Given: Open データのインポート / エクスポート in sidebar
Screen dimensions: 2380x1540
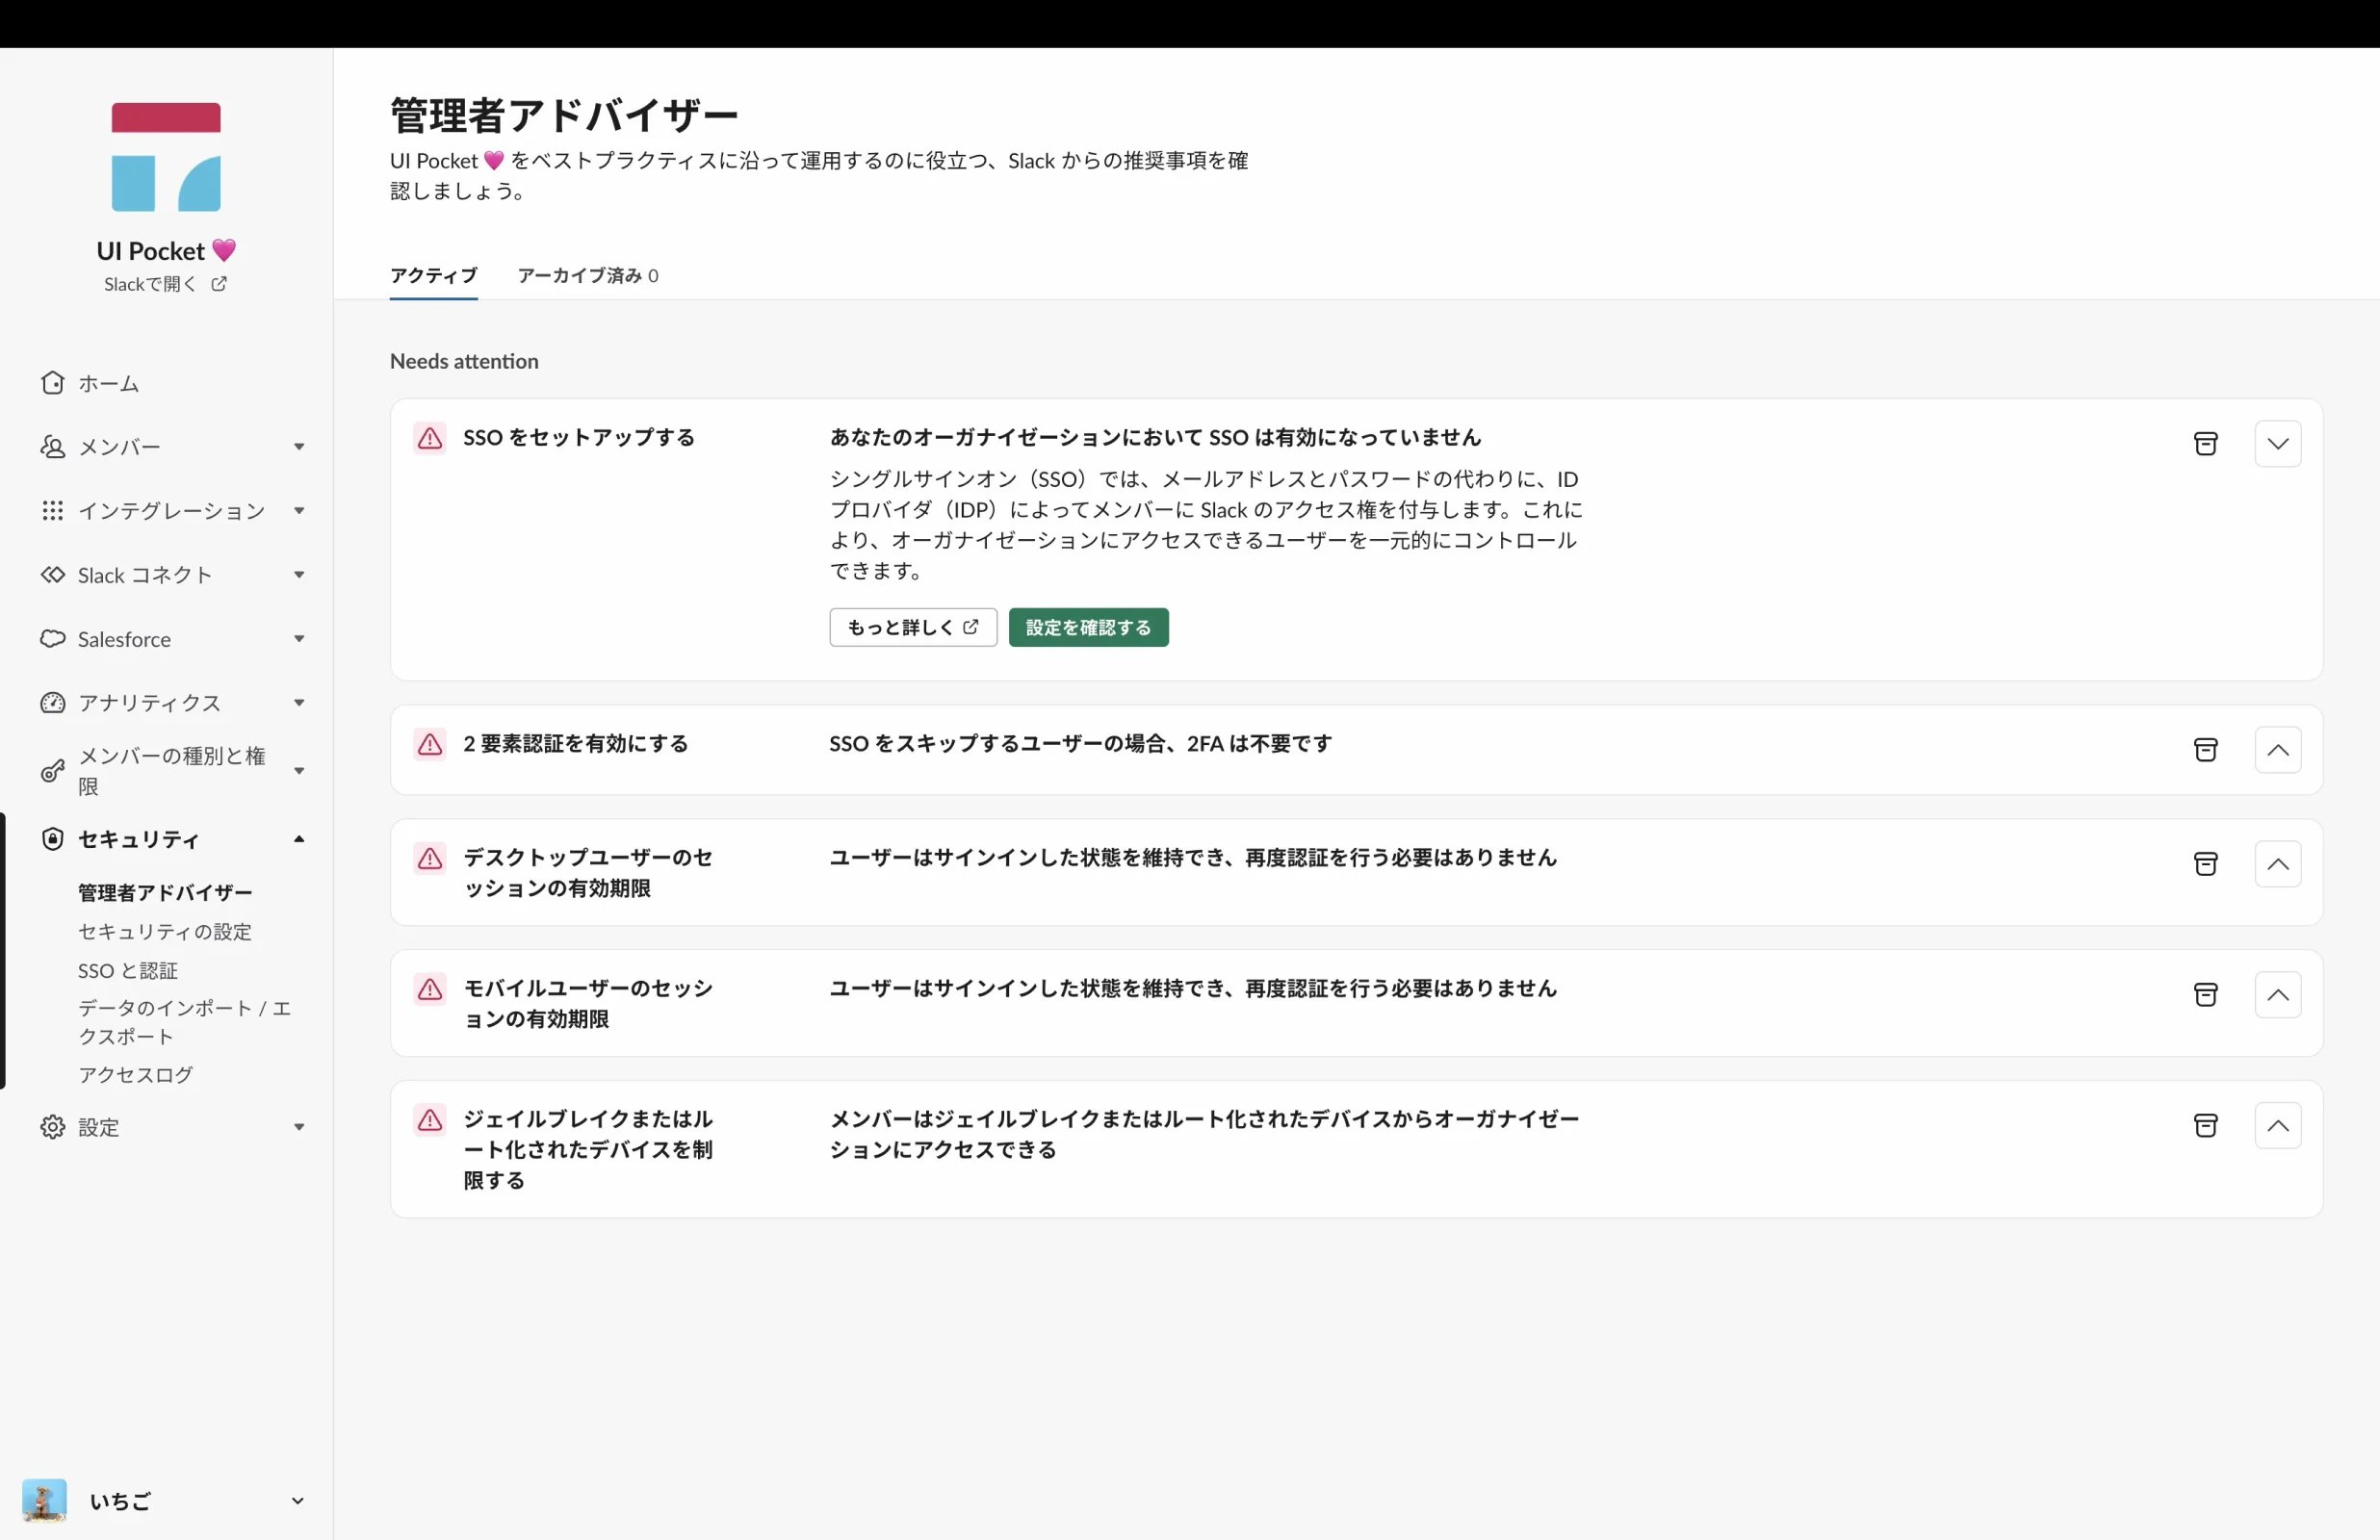Looking at the screenshot, I should tap(185, 1022).
